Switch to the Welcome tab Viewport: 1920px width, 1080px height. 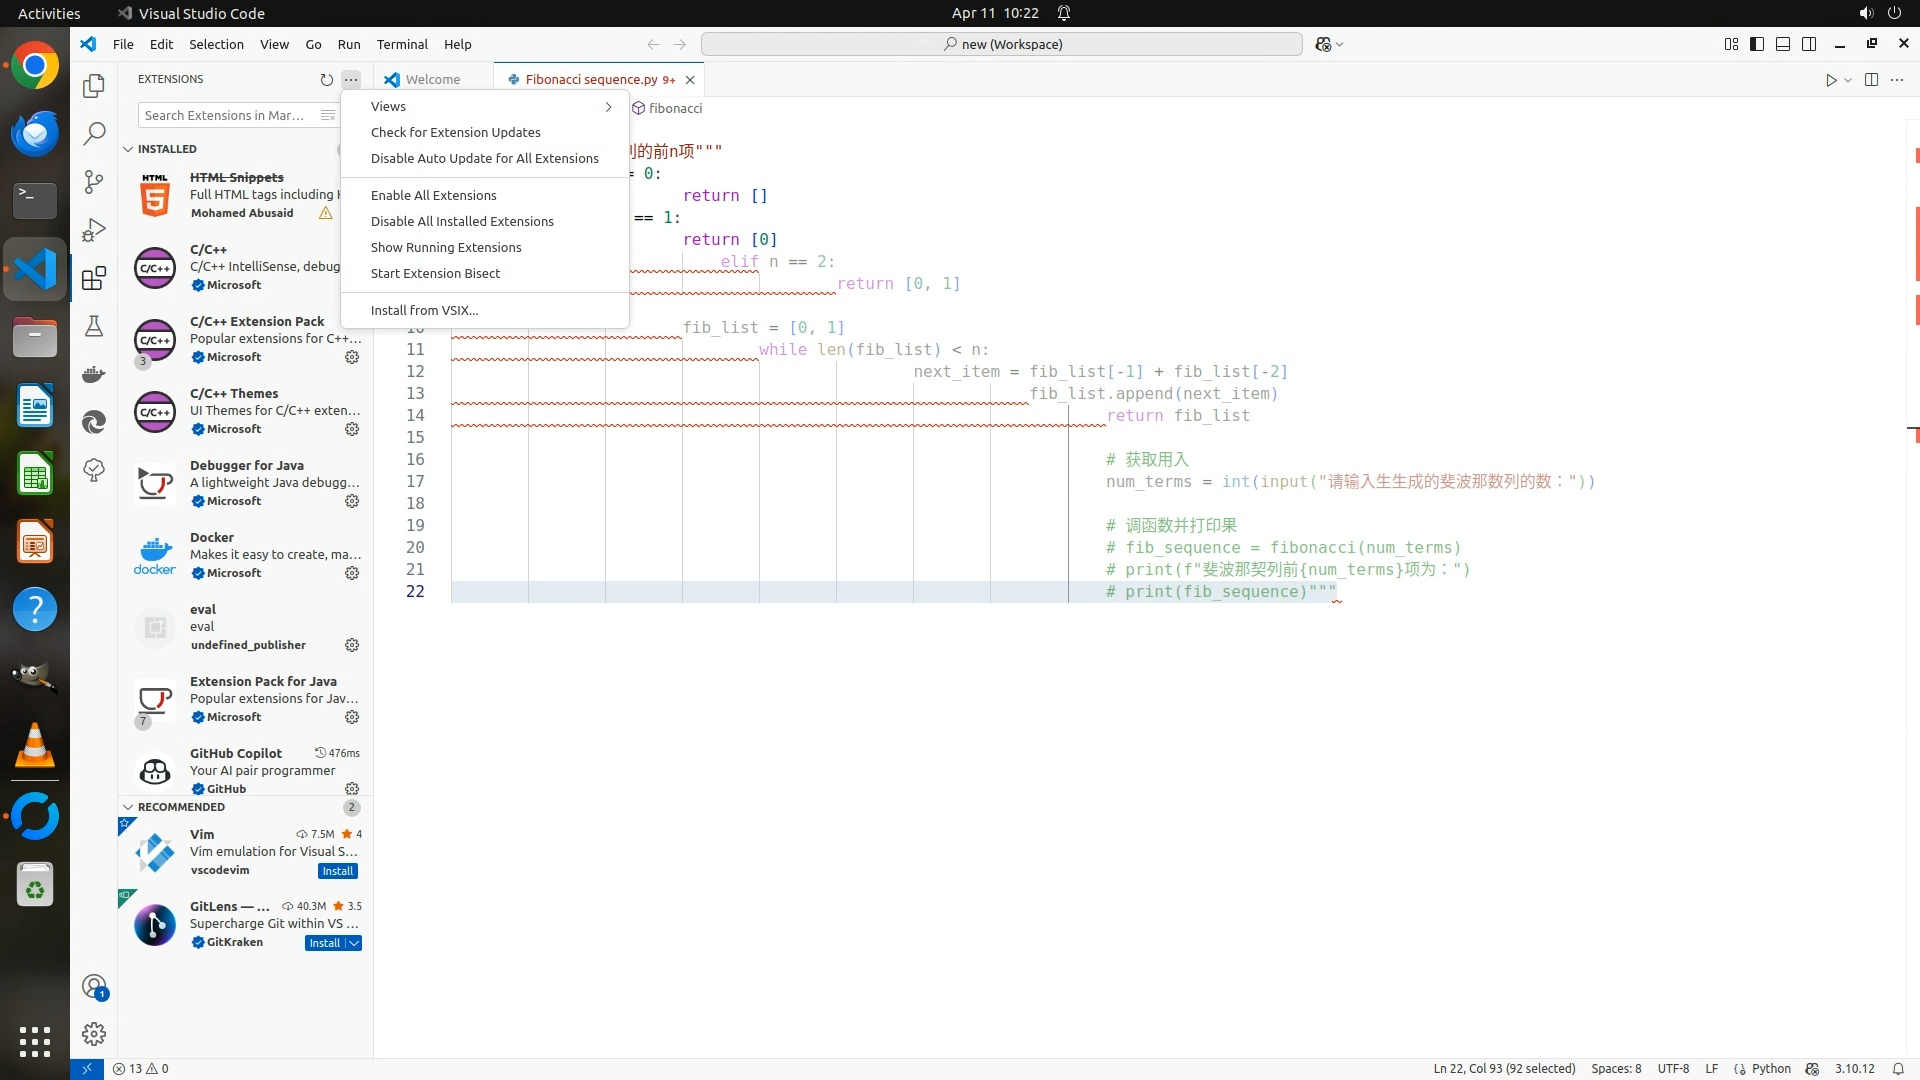(432, 79)
